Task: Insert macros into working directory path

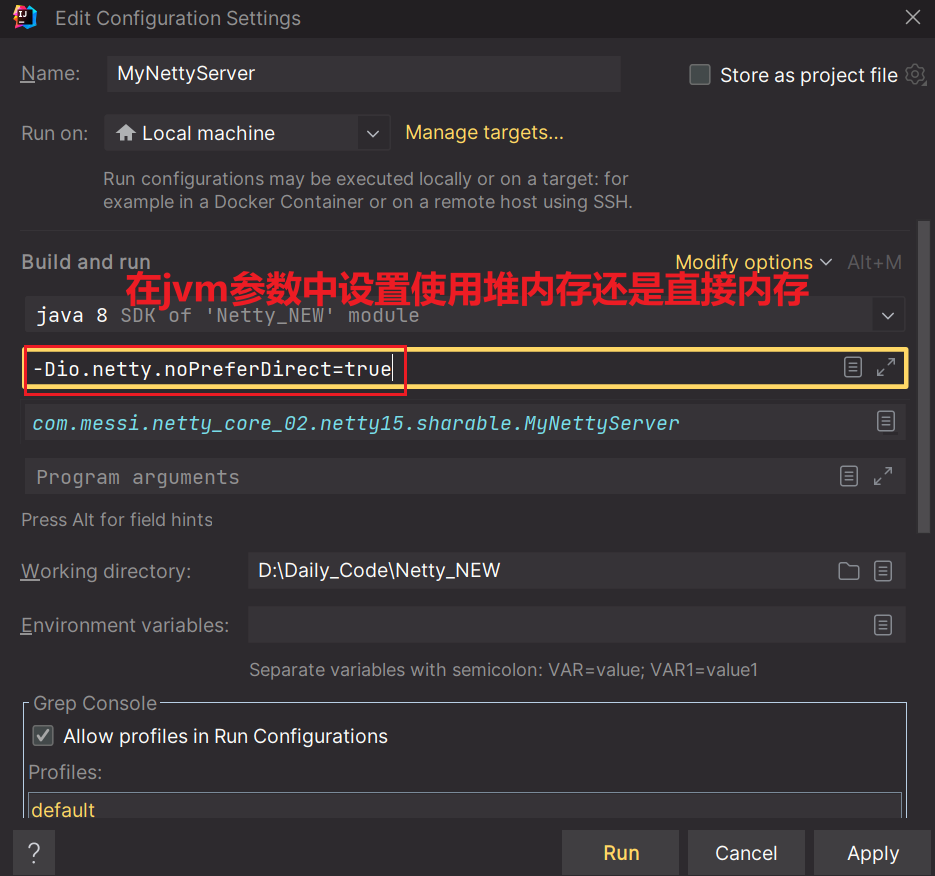Action: coord(883,570)
